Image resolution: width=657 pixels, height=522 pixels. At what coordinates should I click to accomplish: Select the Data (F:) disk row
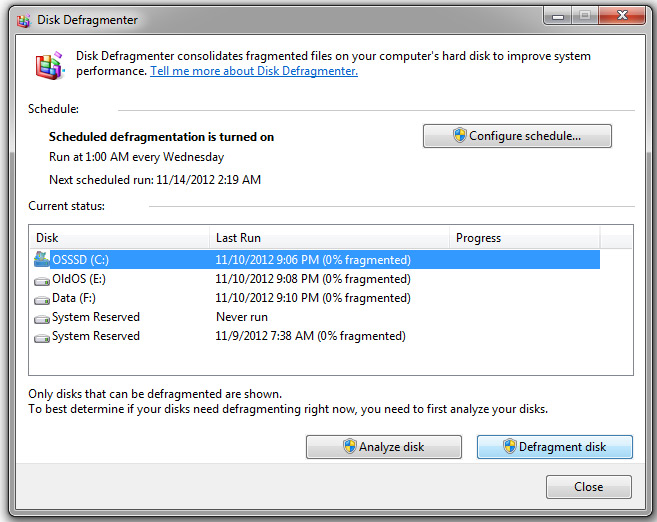tap(316, 298)
